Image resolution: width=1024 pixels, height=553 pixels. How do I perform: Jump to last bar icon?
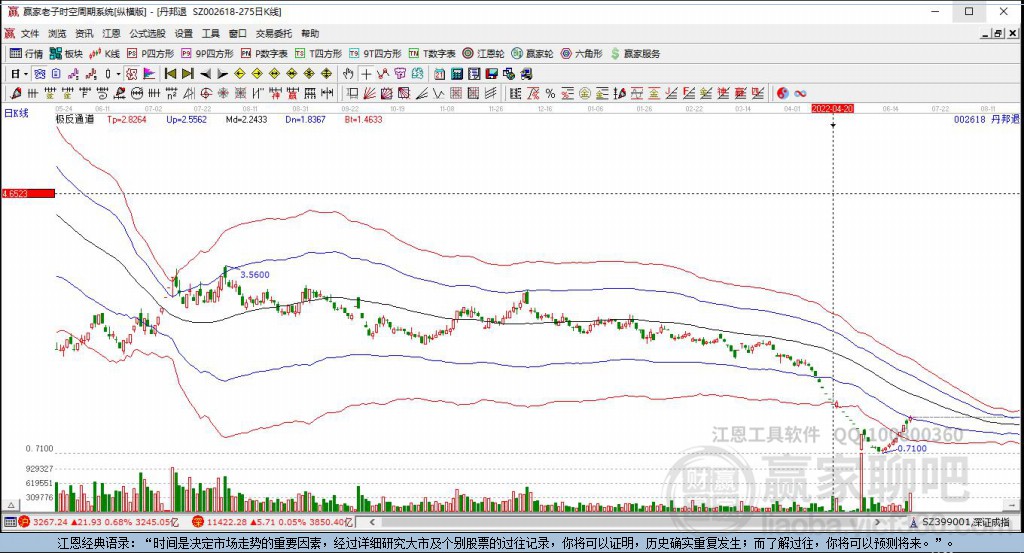[x=188, y=74]
